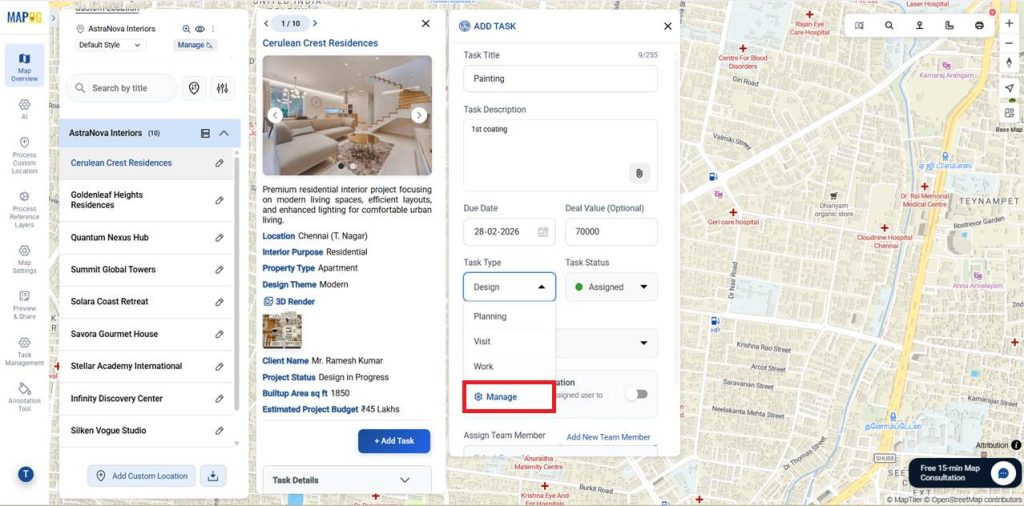Edit Stellar Academy International pencil icon
Screen dimensions: 1024x506
tap(219, 366)
